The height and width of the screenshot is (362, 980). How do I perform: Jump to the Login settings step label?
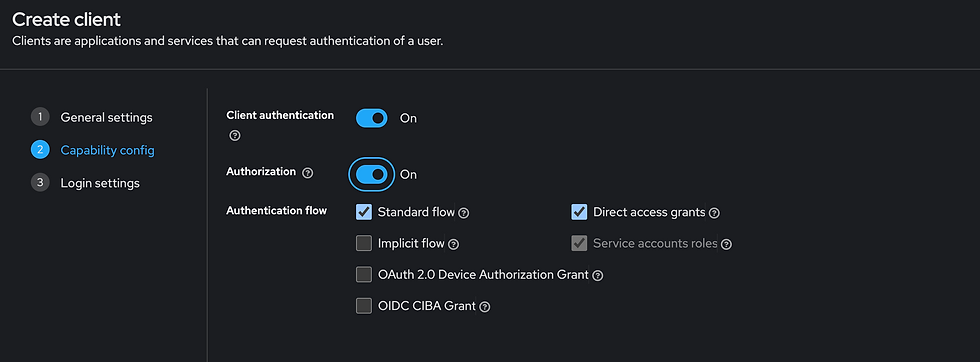[100, 183]
